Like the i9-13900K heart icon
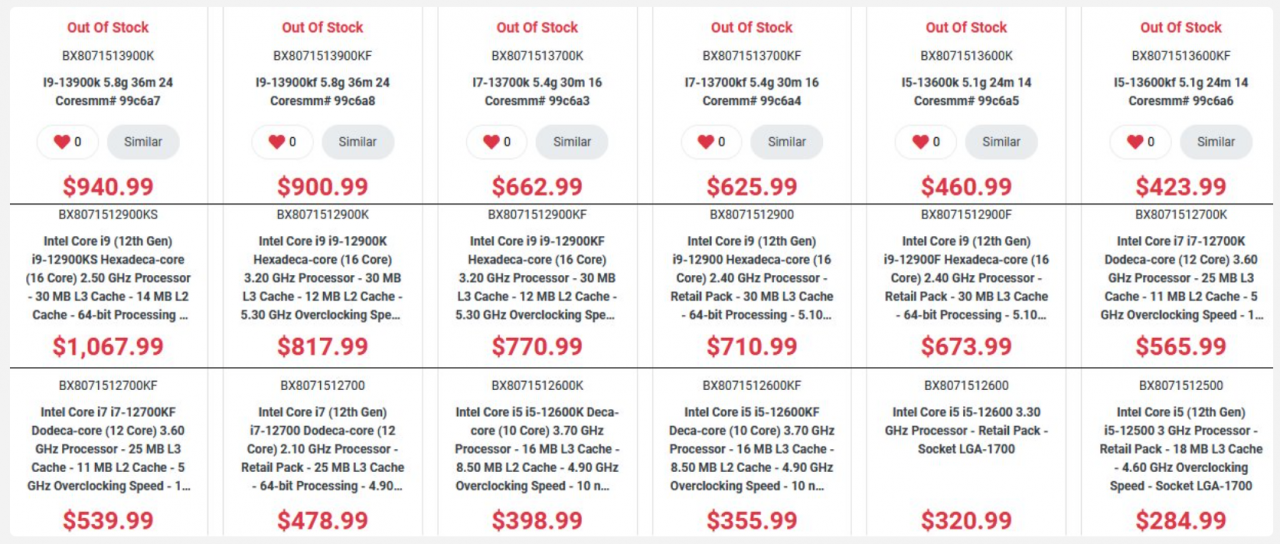Image resolution: width=1280 pixels, height=544 pixels. point(62,142)
